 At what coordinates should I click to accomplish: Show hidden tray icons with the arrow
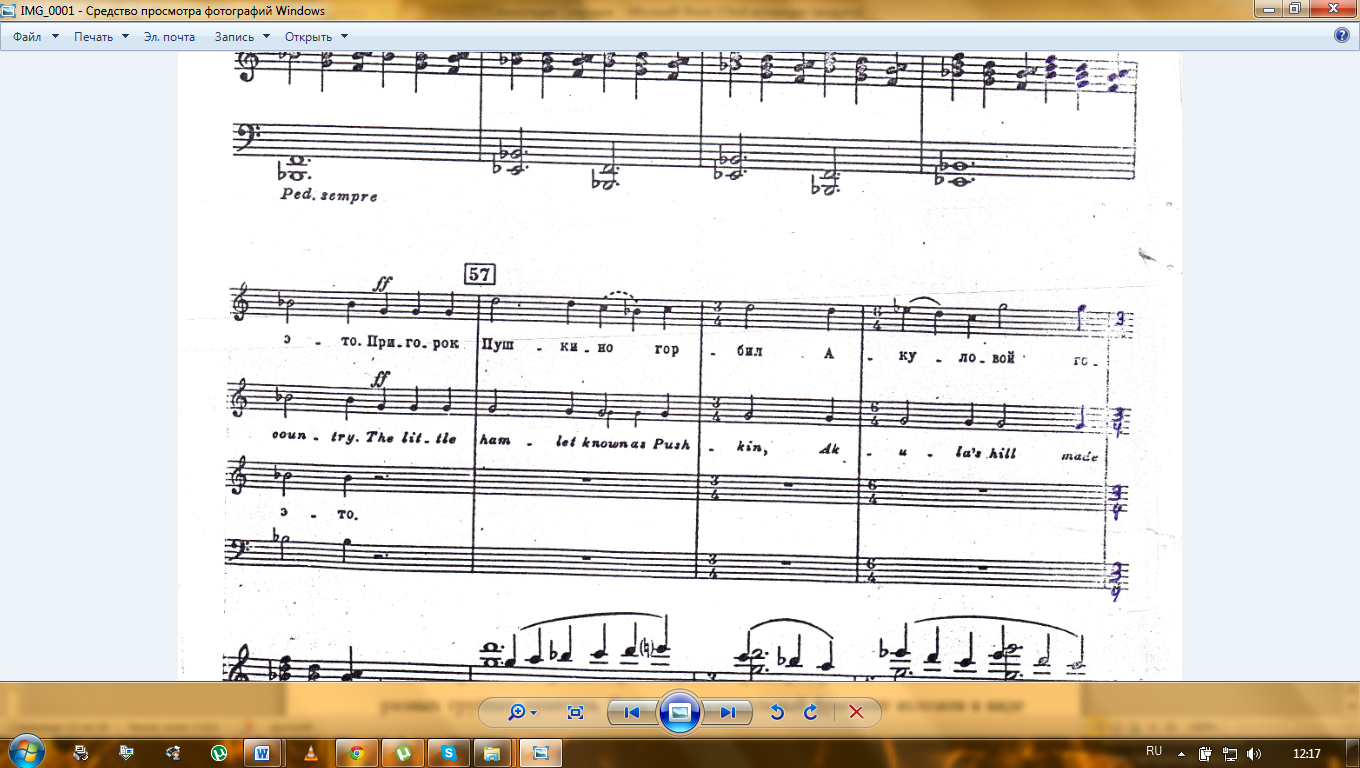pyautogui.click(x=1181, y=752)
